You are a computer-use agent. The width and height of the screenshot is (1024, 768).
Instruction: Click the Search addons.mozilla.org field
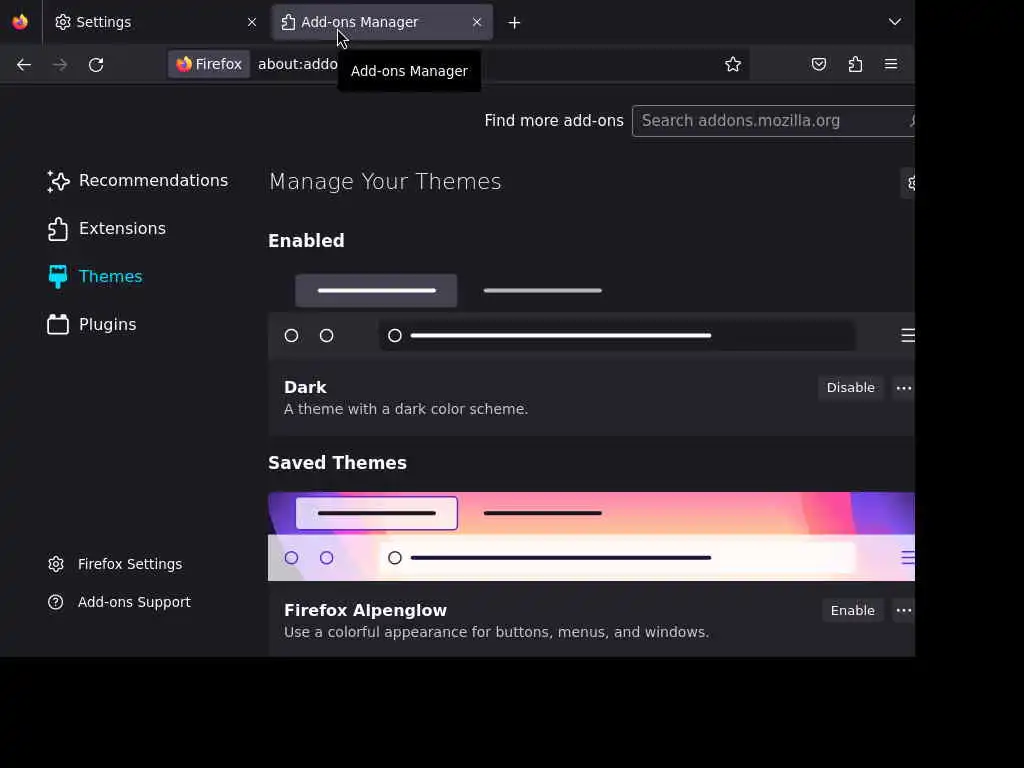(x=773, y=121)
